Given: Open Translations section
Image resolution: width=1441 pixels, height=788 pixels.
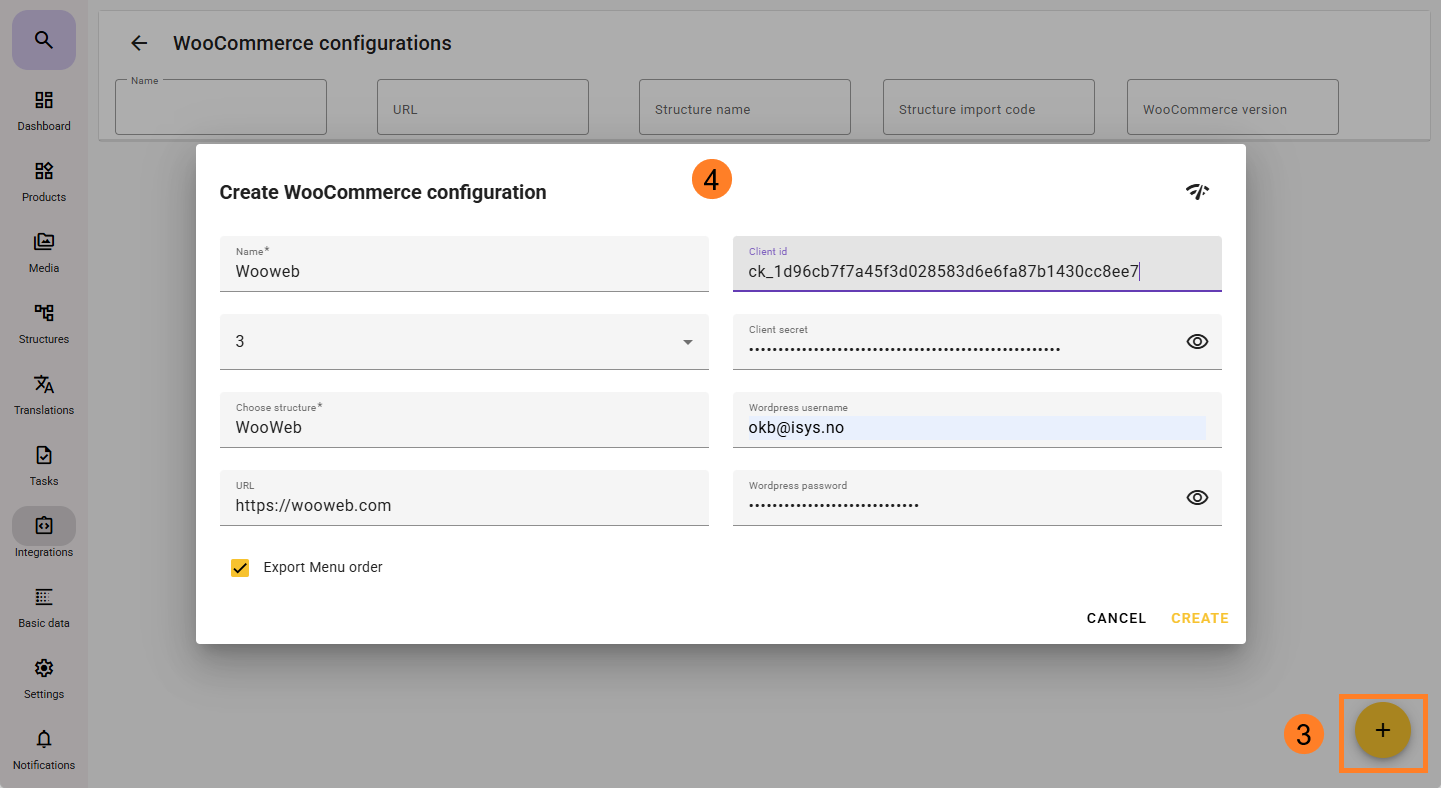Looking at the screenshot, I should tap(44, 395).
